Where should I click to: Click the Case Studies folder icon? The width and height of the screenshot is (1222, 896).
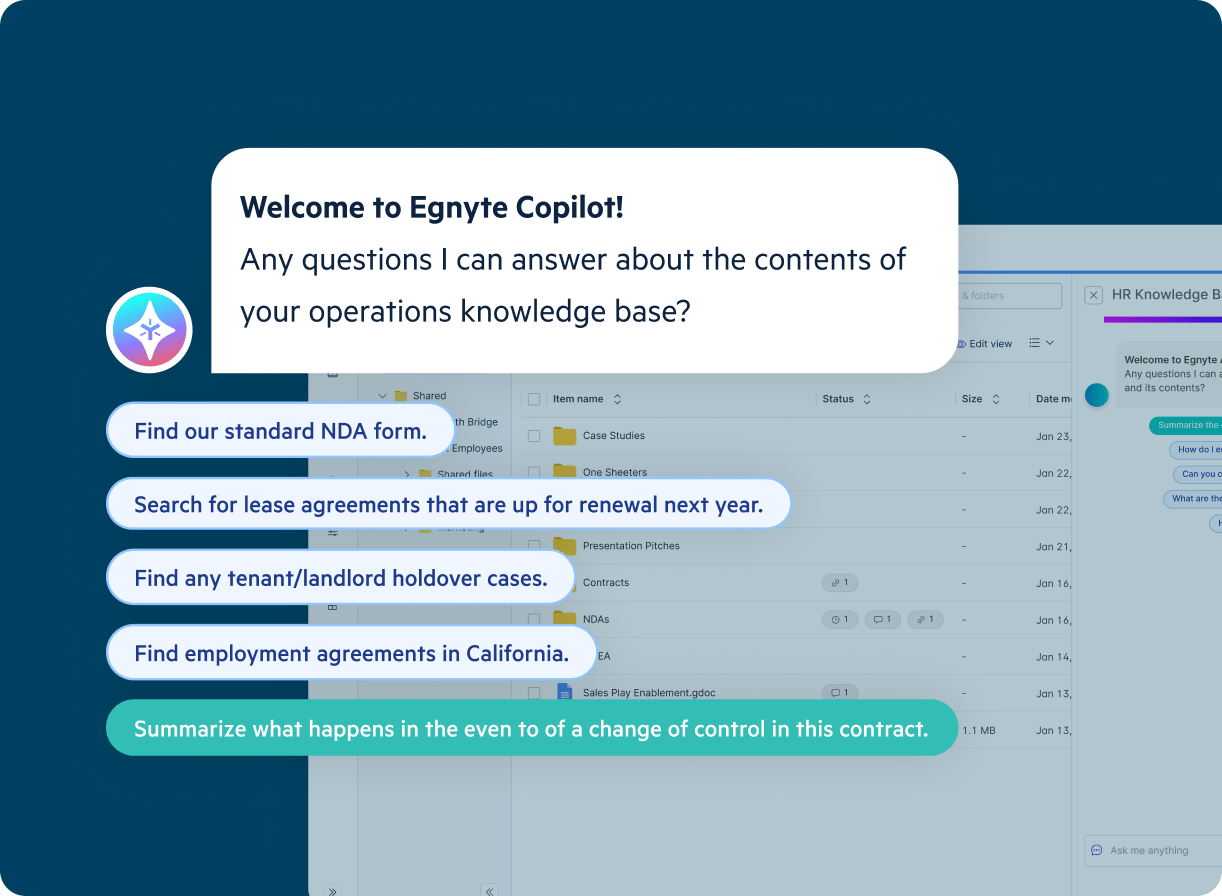[x=565, y=436]
